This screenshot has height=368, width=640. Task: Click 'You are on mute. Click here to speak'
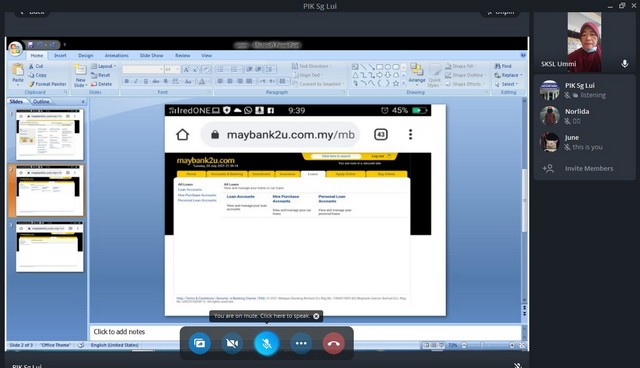(262, 316)
